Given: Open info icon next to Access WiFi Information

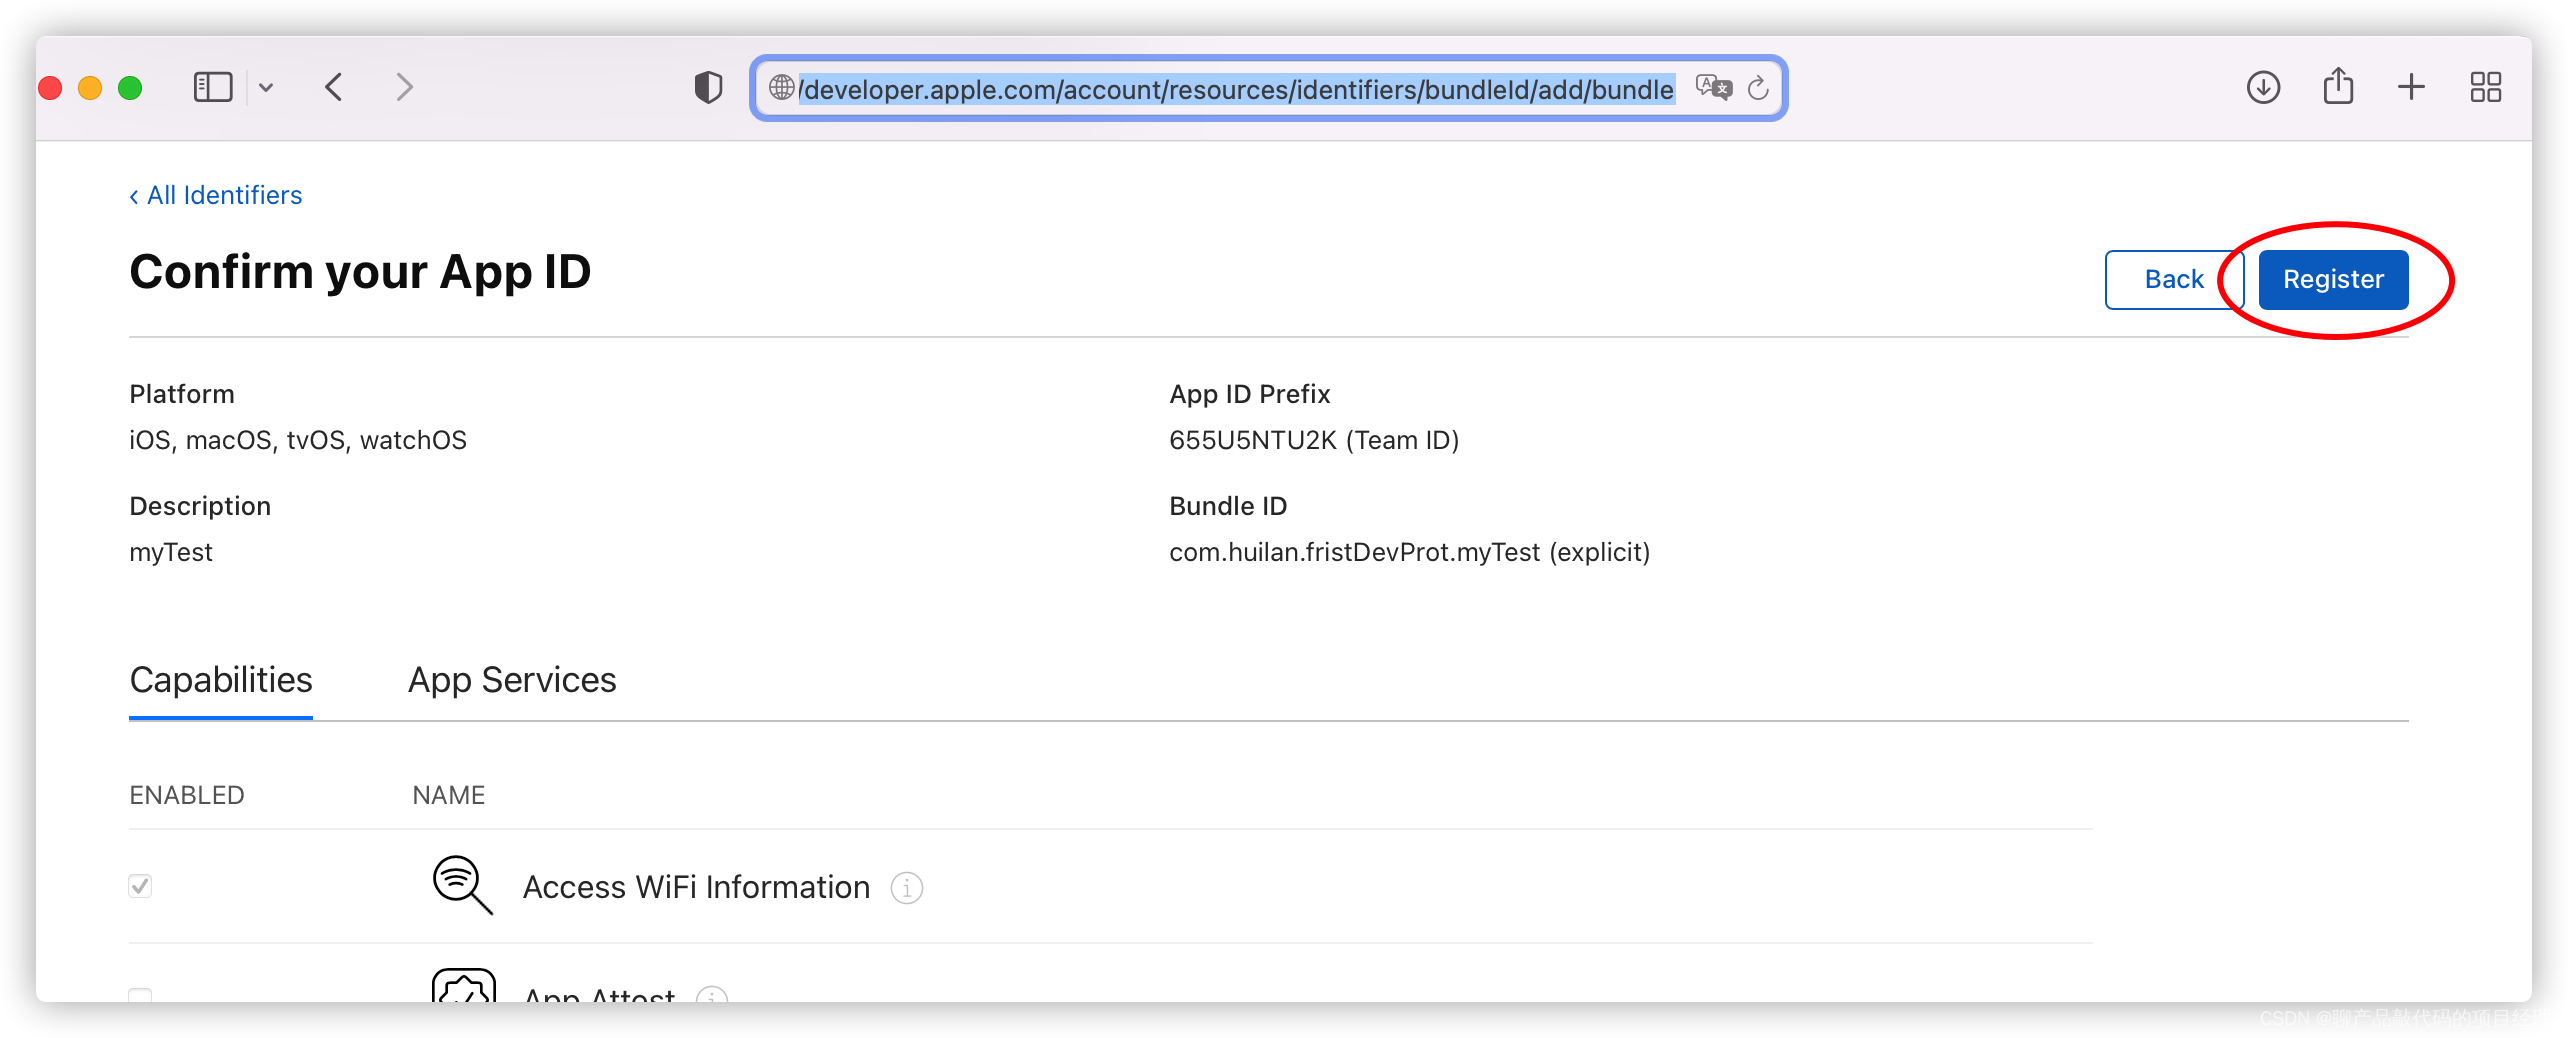Looking at the screenshot, I should point(906,888).
